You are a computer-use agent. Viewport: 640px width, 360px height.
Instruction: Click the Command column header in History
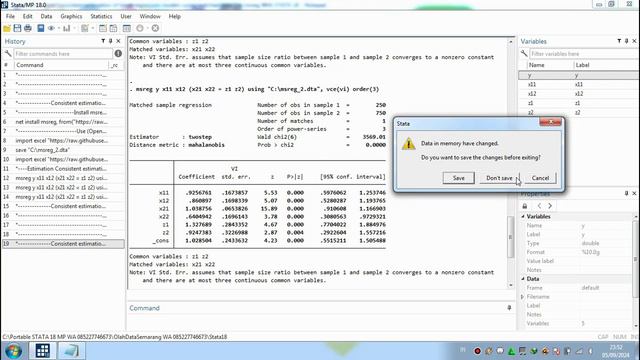[x=61, y=65]
